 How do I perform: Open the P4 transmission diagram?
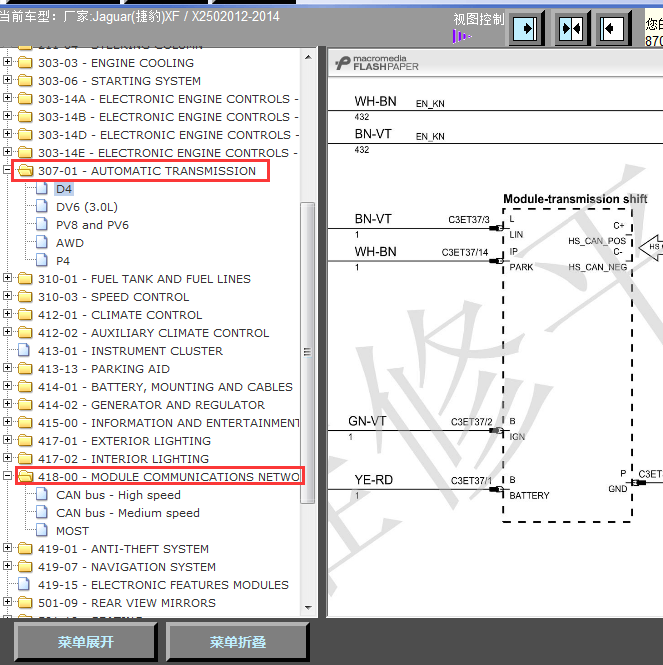point(63,261)
